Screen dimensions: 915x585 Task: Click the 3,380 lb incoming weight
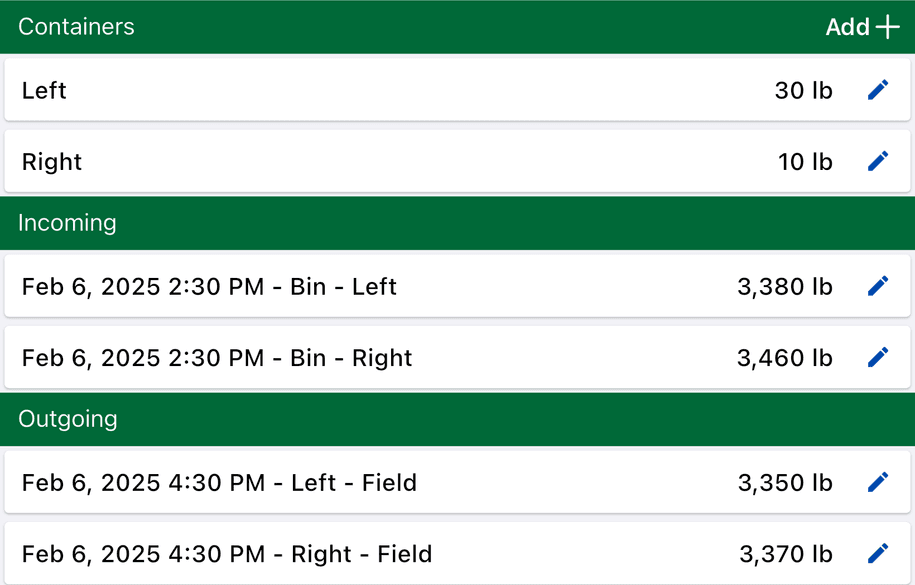pyautogui.click(x=784, y=287)
